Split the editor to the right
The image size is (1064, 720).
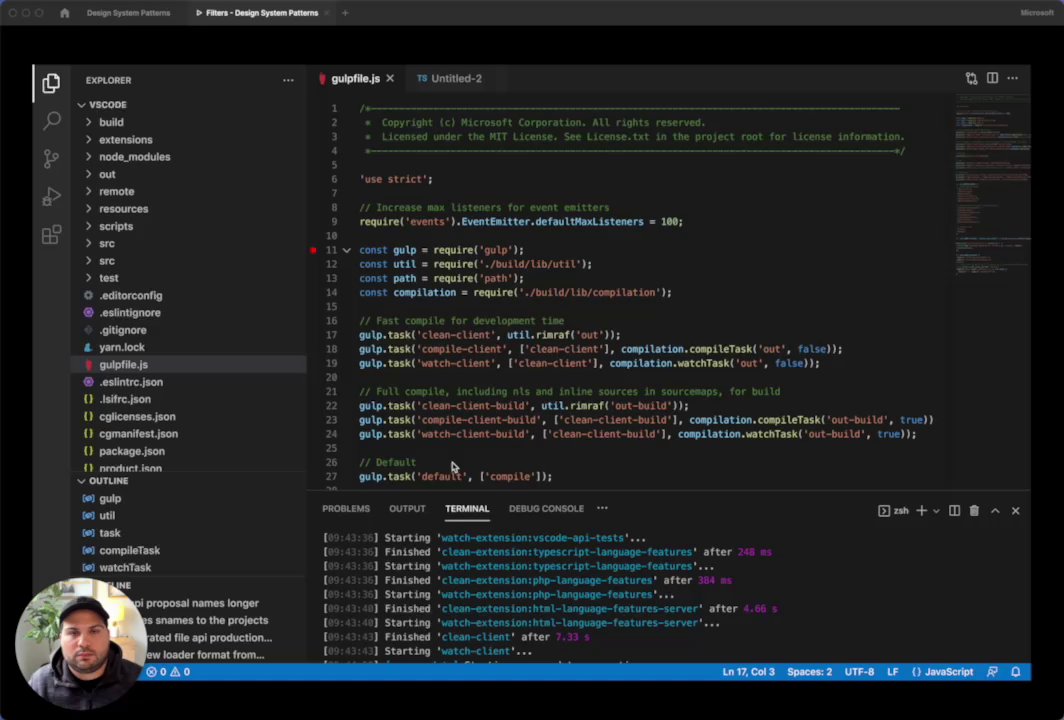pyautogui.click(x=992, y=79)
